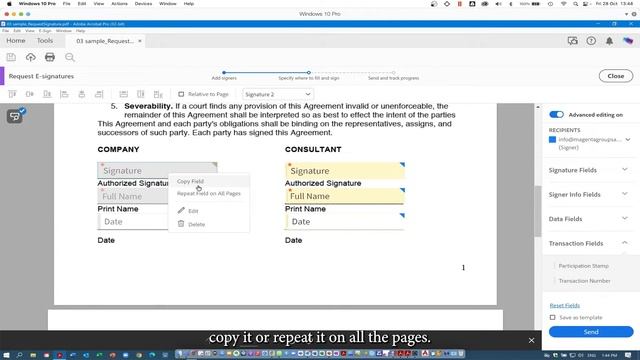Screen dimensions: 640x360
Task: Click the document vertical scrollbar thumb
Action: [x=538, y=211]
